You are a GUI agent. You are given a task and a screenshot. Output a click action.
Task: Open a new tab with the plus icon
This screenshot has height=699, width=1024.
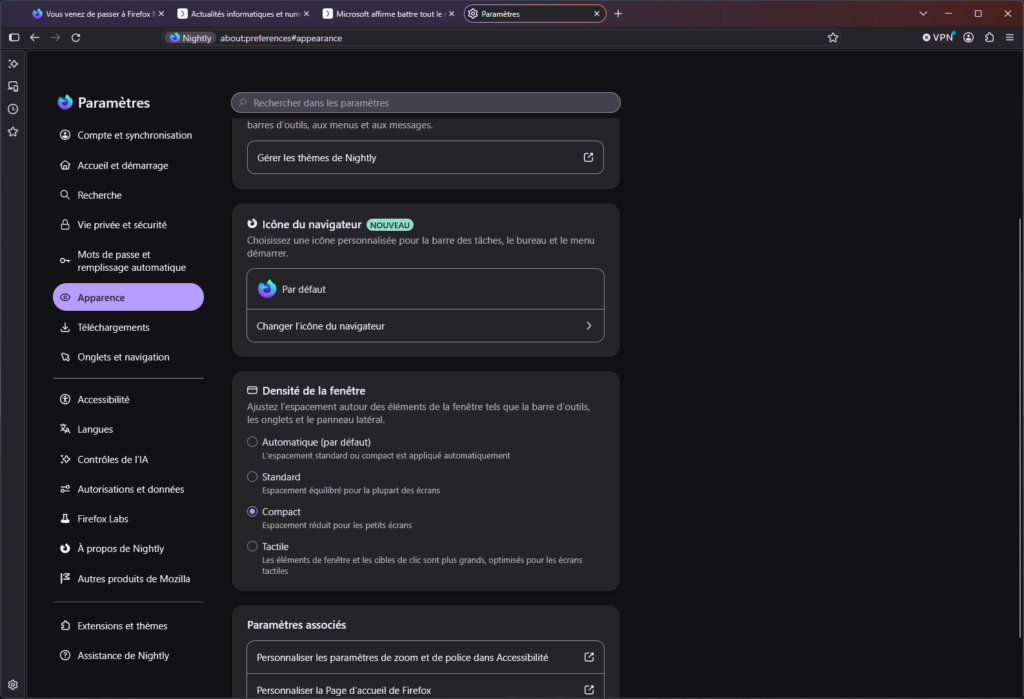click(618, 14)
